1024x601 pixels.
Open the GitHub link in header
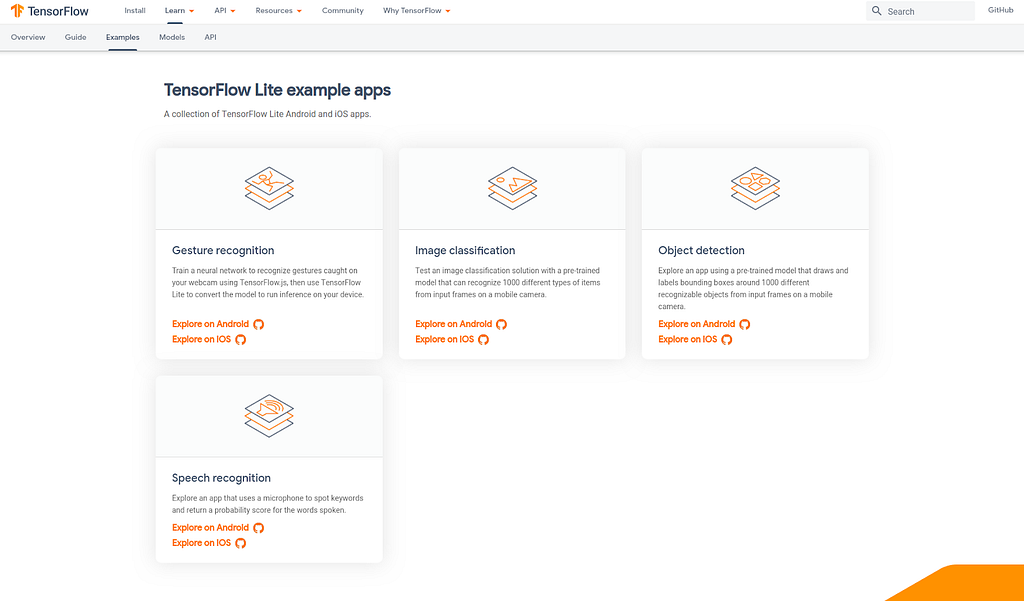pos(1000,10)
